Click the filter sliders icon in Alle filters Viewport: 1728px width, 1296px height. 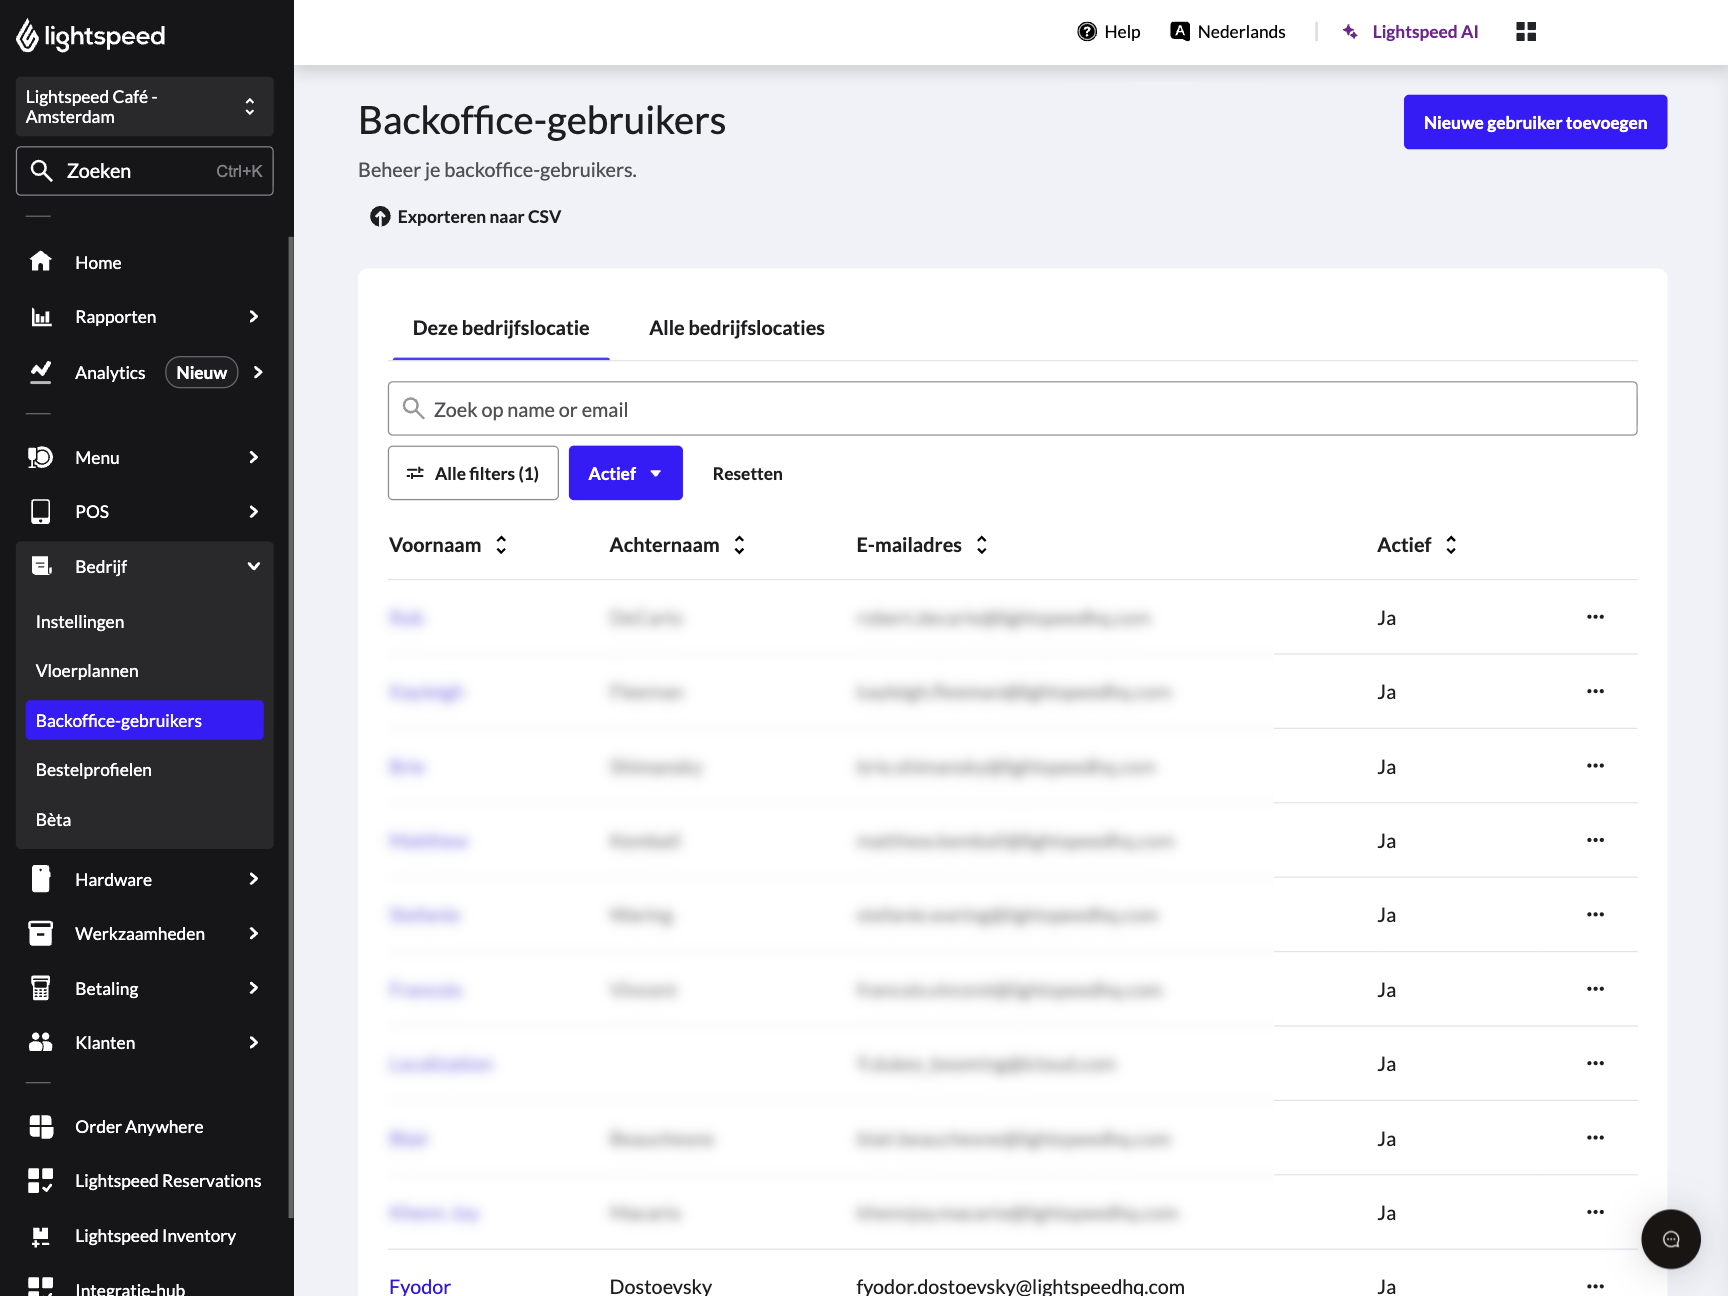click(x=415, y=473)
